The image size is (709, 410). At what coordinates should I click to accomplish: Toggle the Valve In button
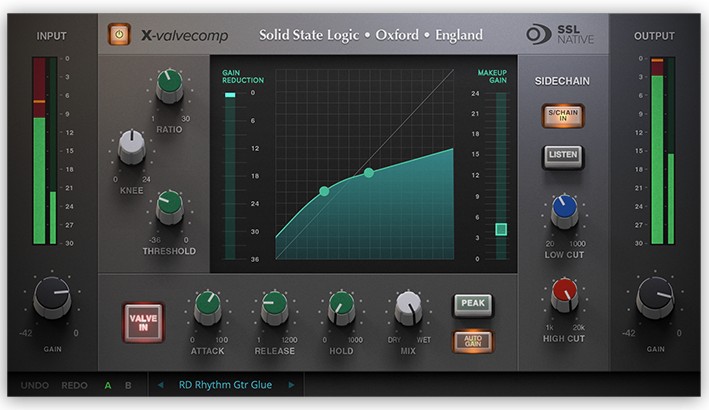point(143,323)
